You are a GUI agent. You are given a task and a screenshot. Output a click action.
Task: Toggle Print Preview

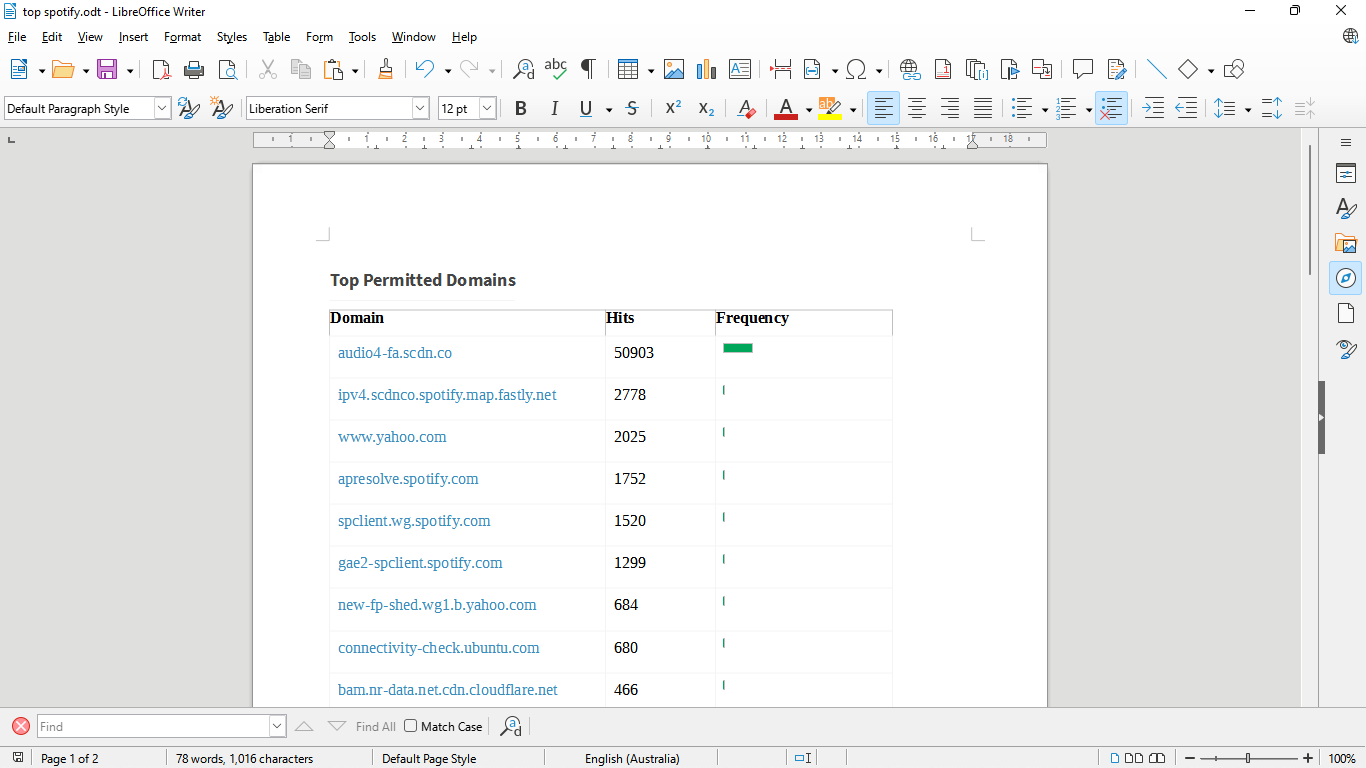click(x=228, y=69)
